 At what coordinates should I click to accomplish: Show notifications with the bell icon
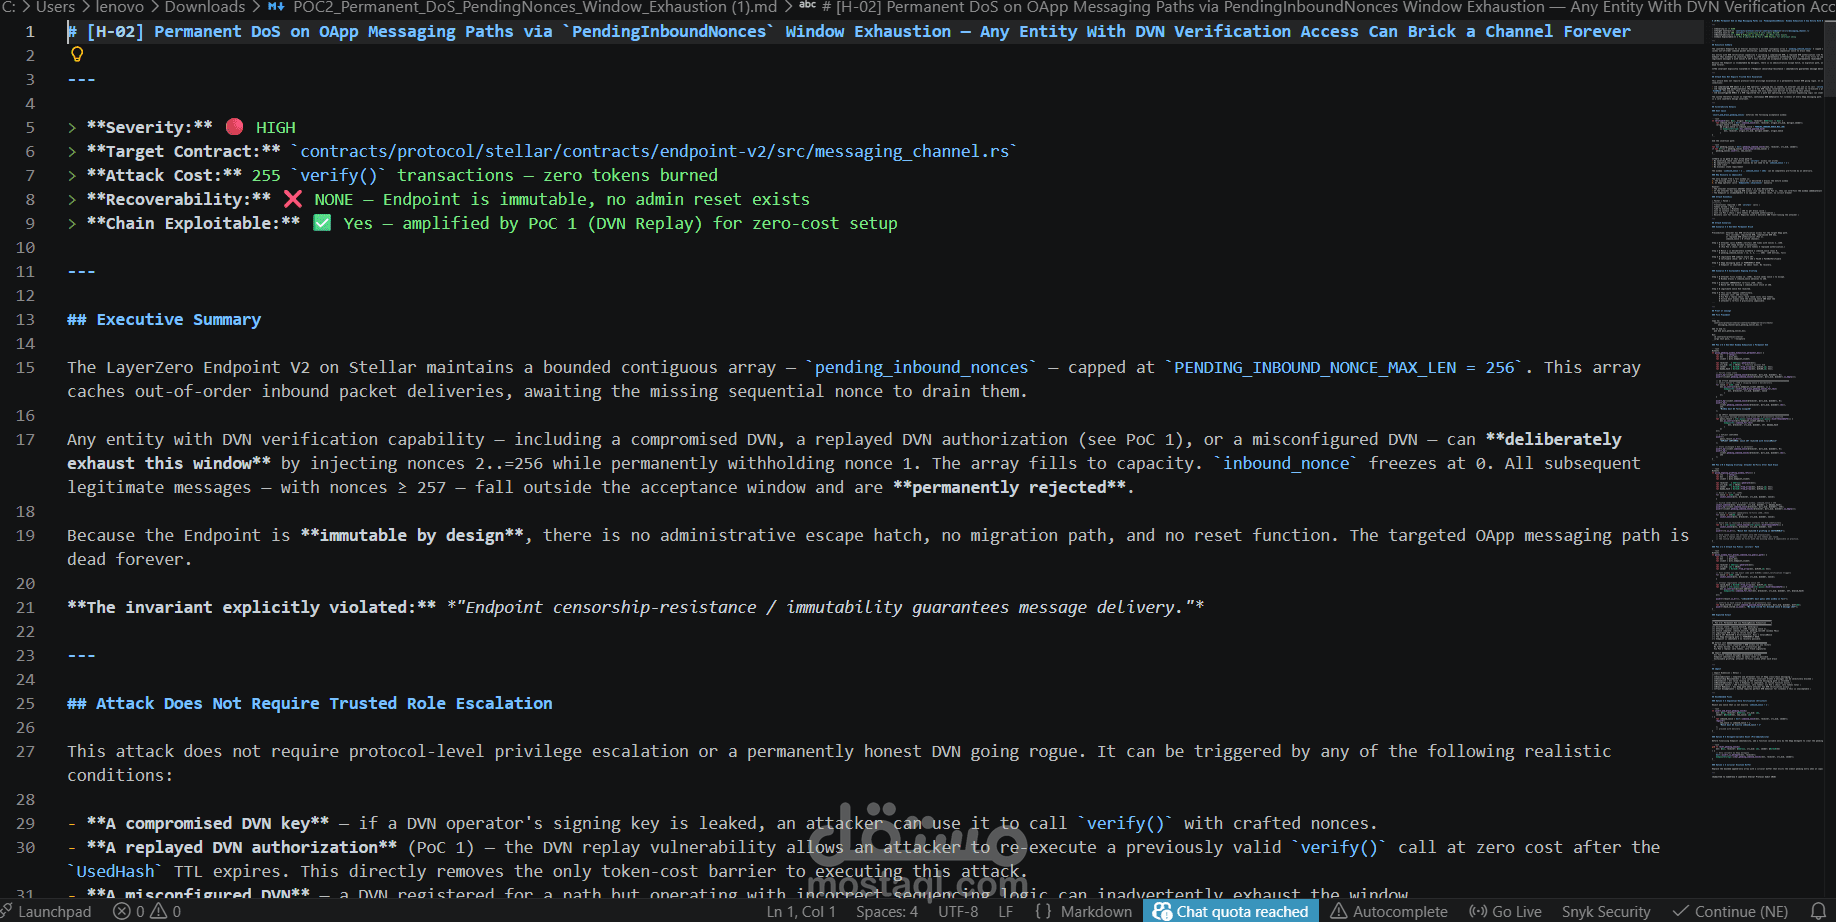pos(1818,911)
